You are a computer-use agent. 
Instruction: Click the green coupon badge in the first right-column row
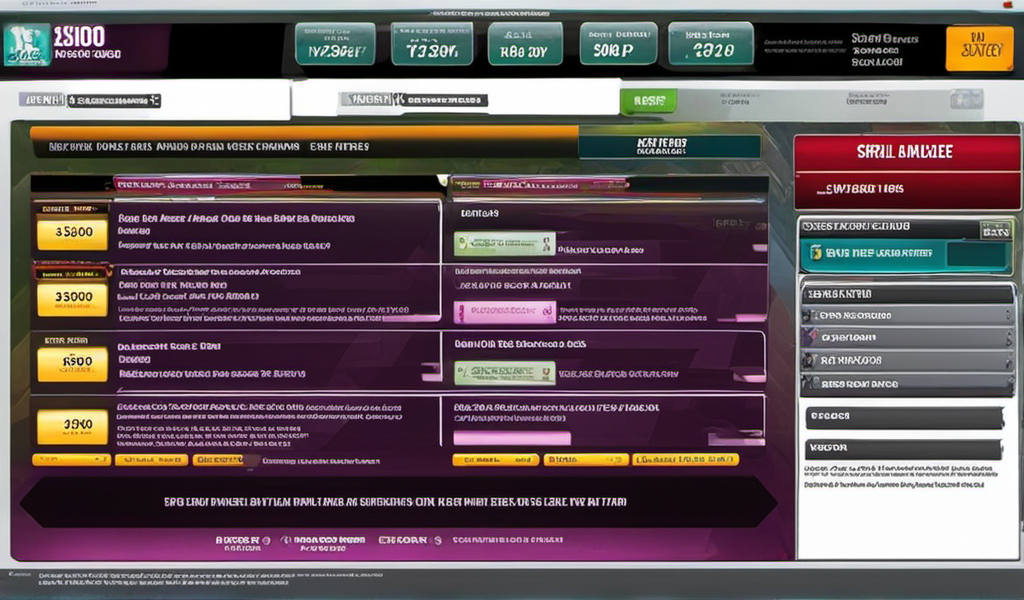click(504, 243)
